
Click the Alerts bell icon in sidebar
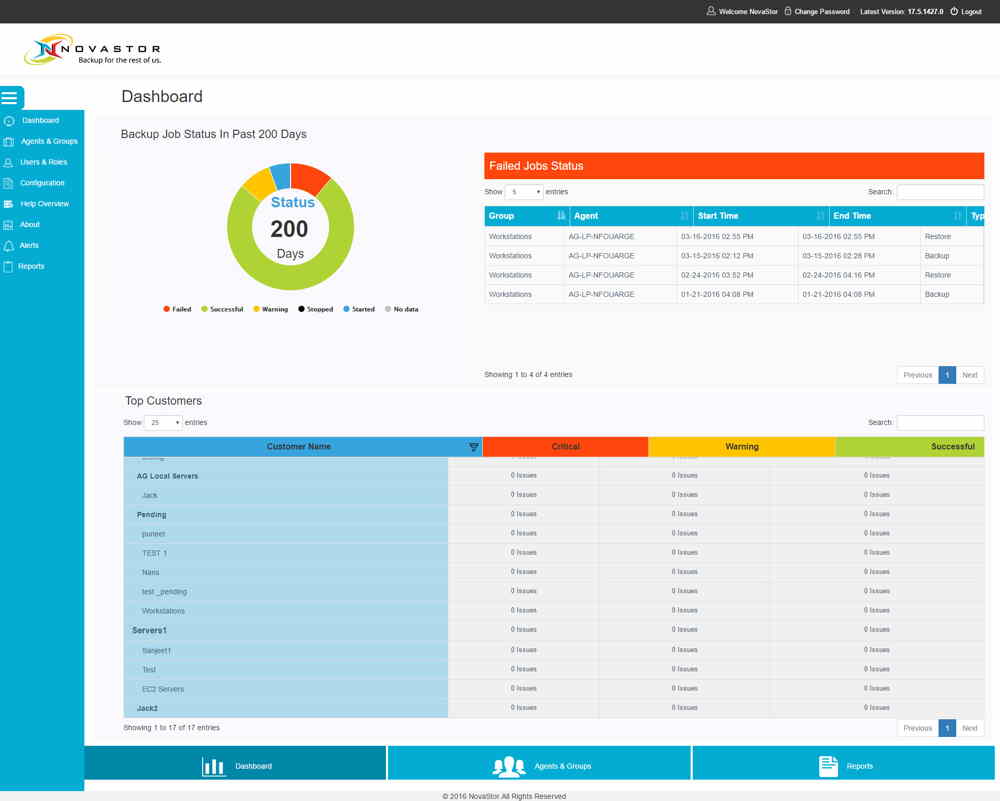[x=9, y=246]
